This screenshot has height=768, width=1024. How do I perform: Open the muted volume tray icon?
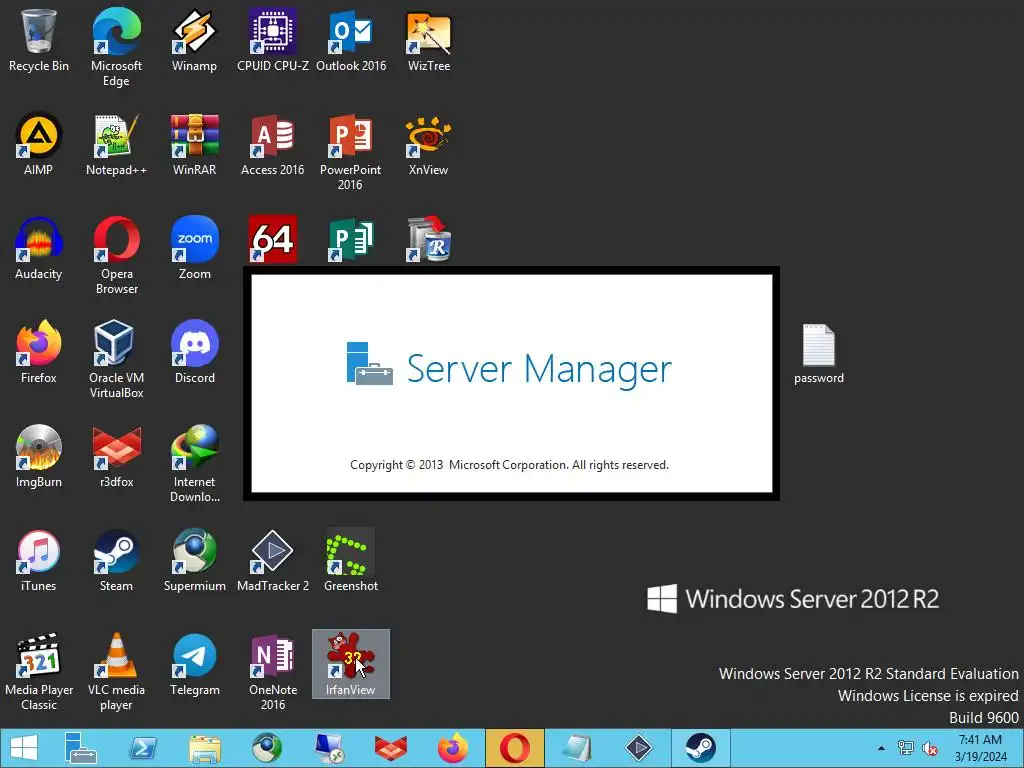pos(929,748)
